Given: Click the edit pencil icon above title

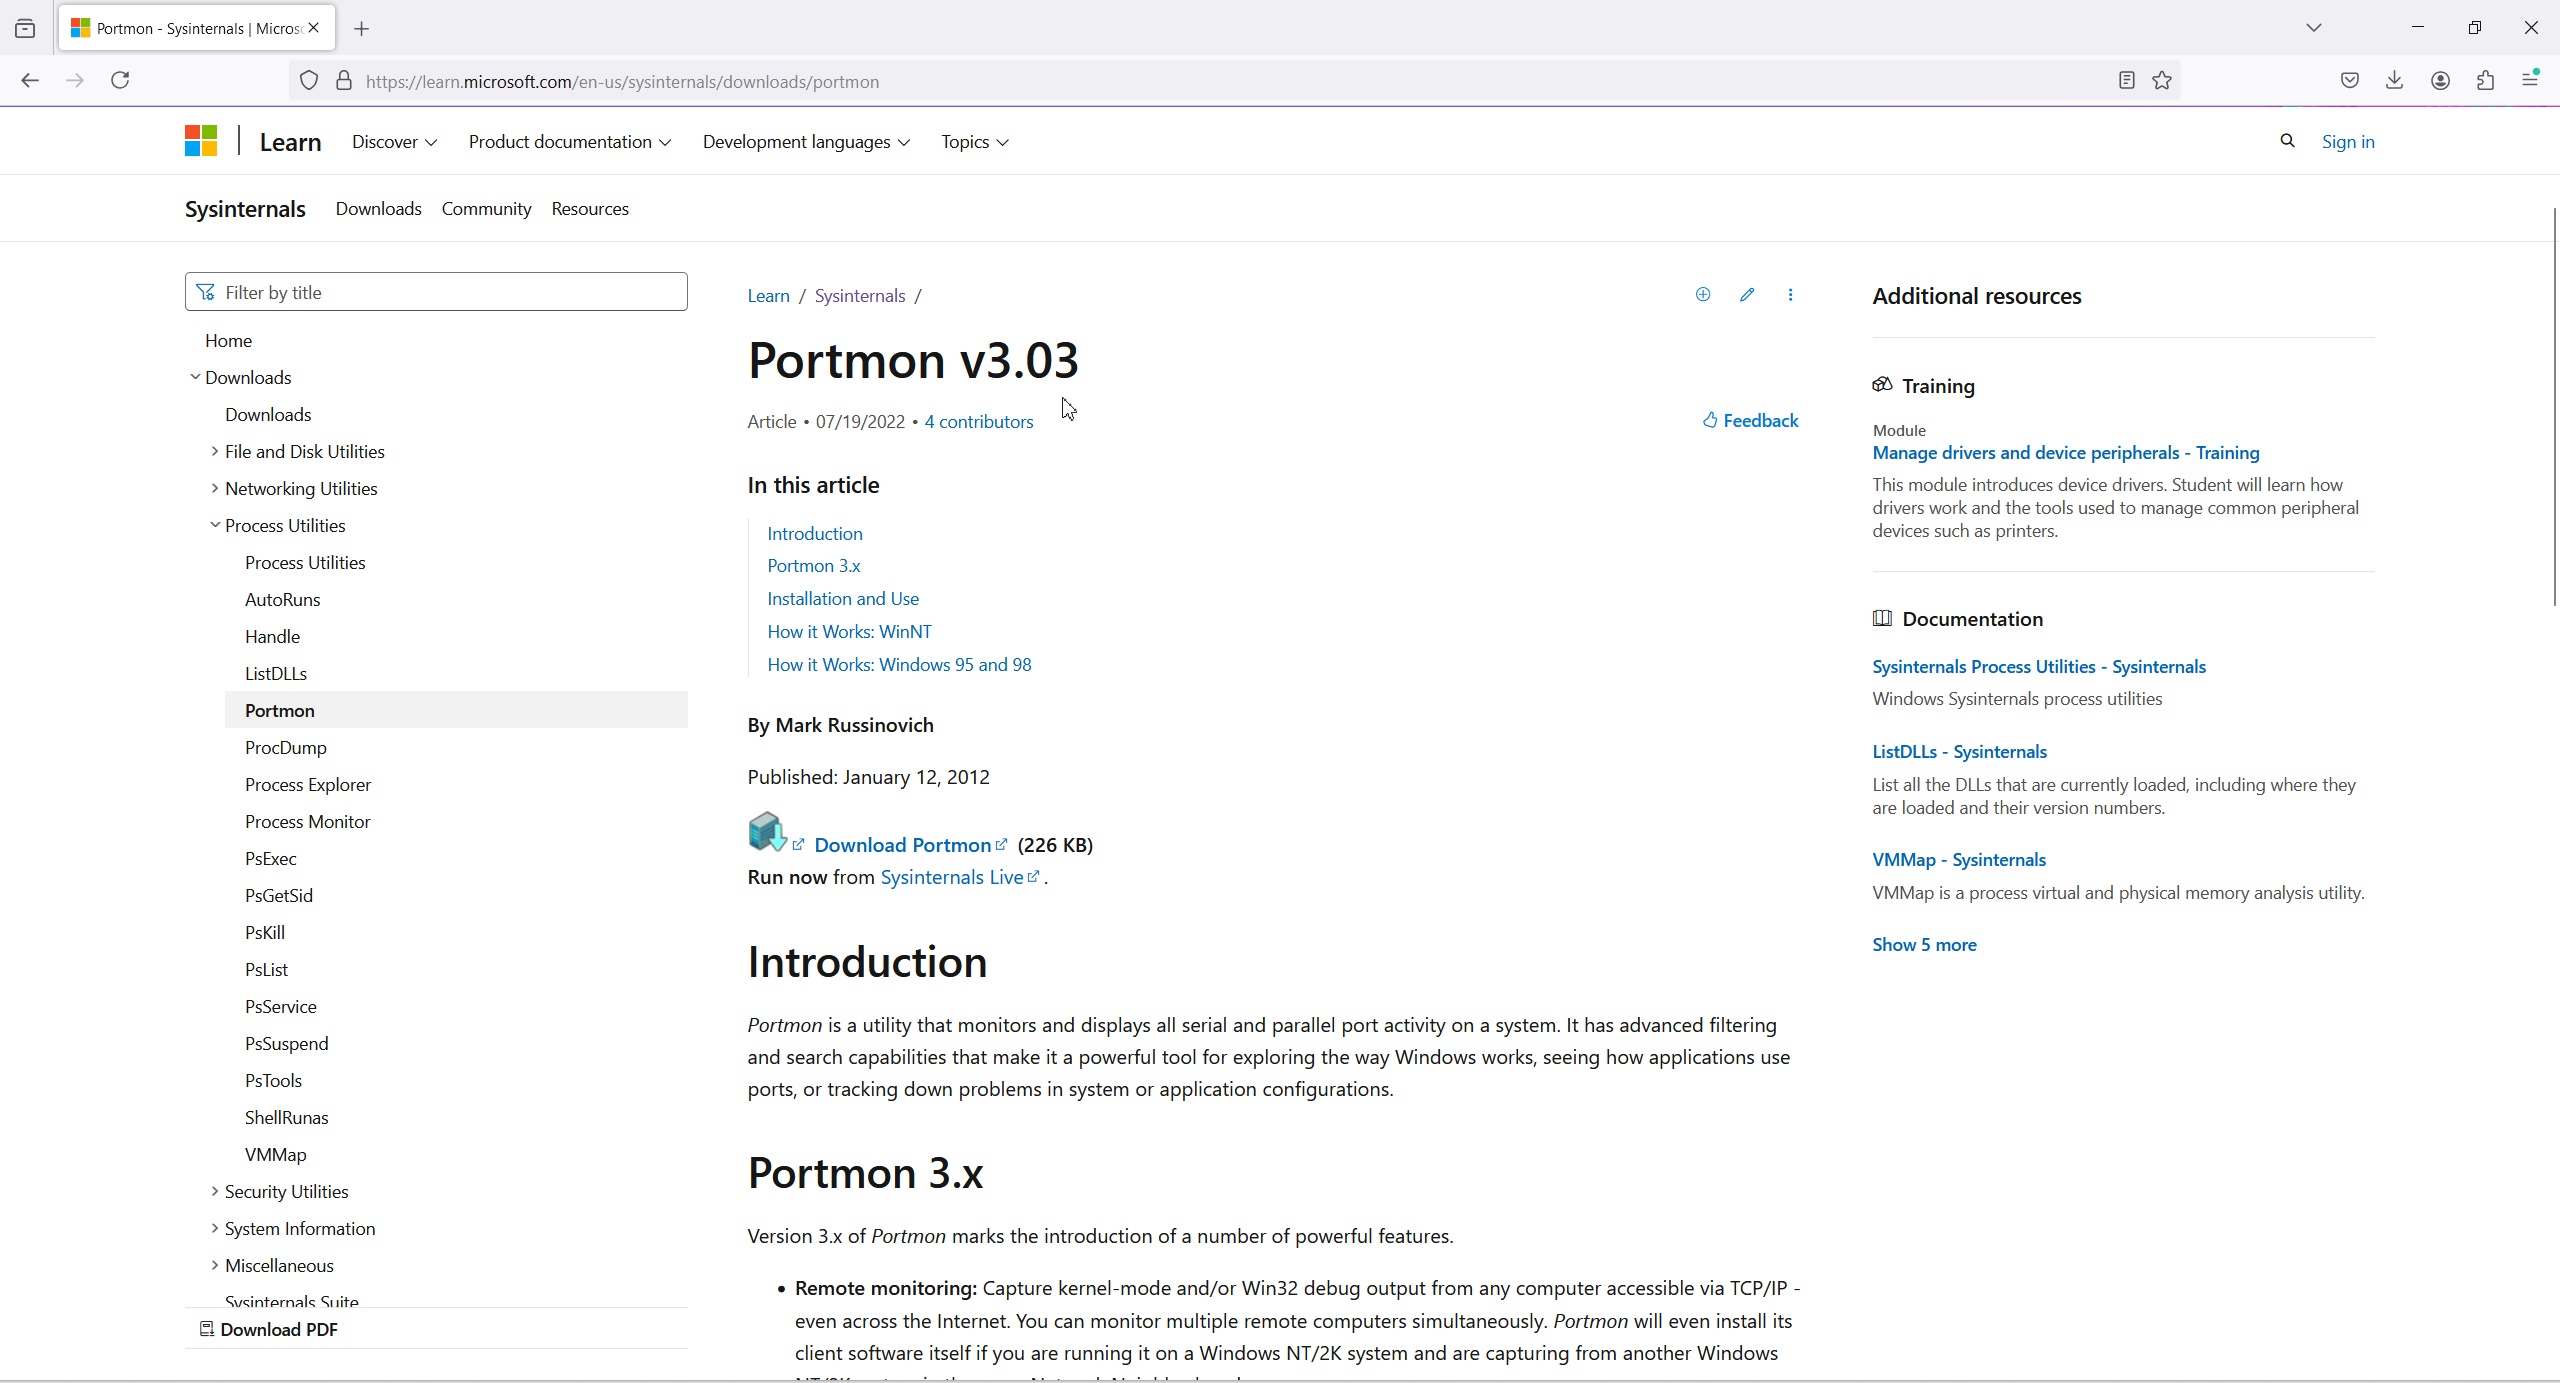Looking at the screenshot, I should [x=1746, y=295].
